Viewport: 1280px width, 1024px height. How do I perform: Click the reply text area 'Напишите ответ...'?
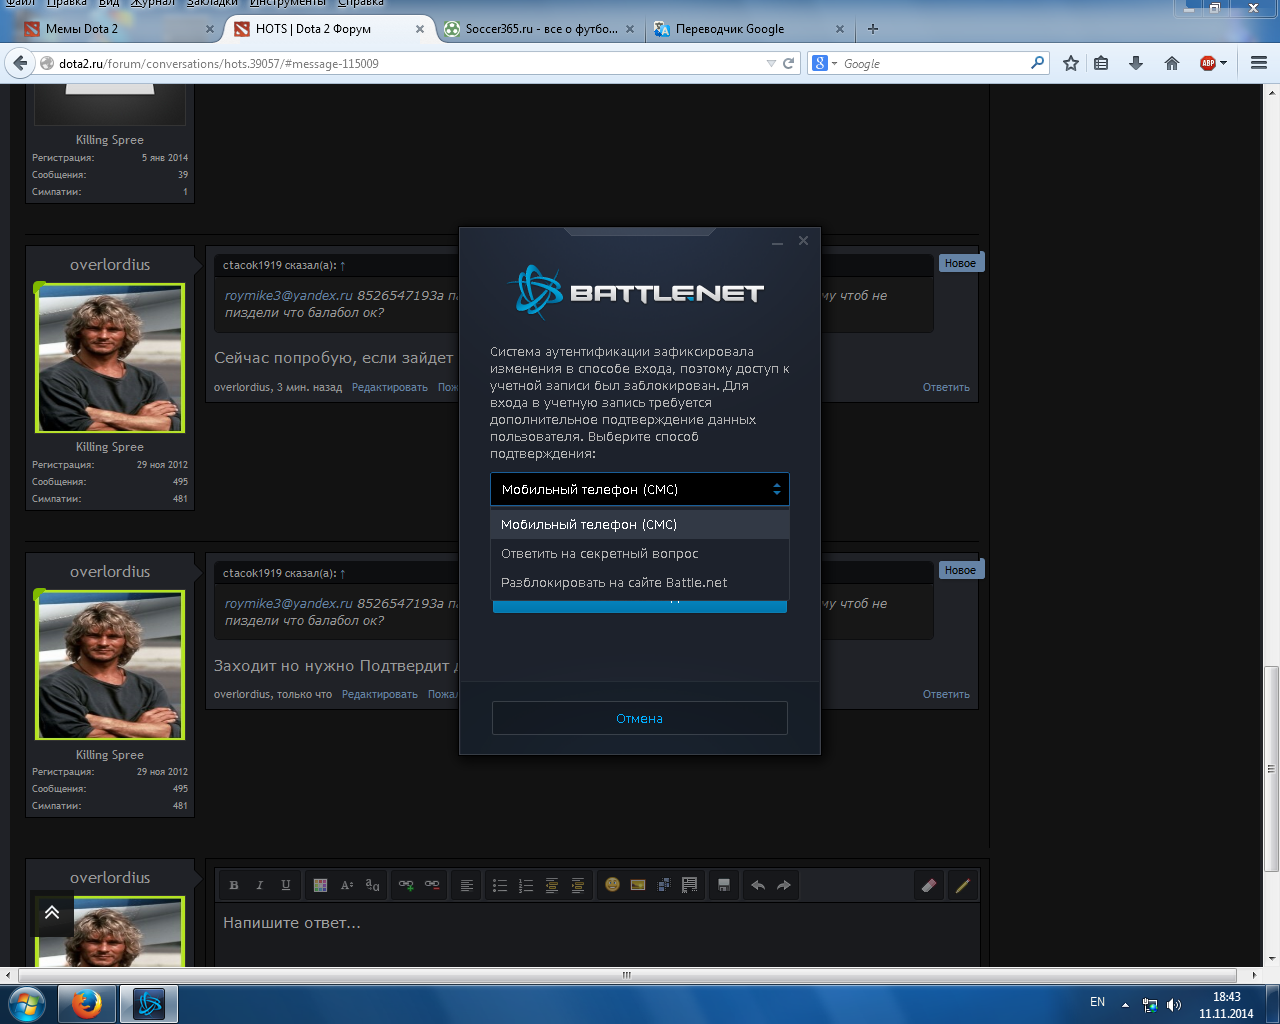point(595,935)
